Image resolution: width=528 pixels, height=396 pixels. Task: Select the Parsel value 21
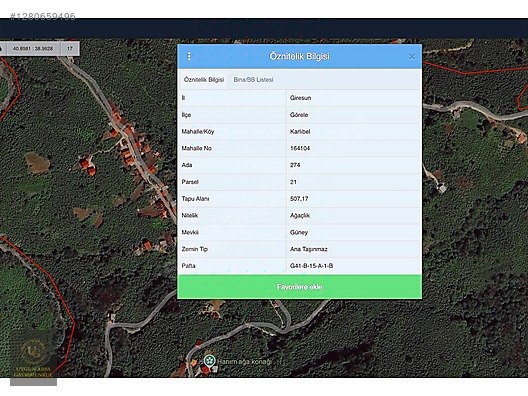pyautogui.click(x=354, y=182)
